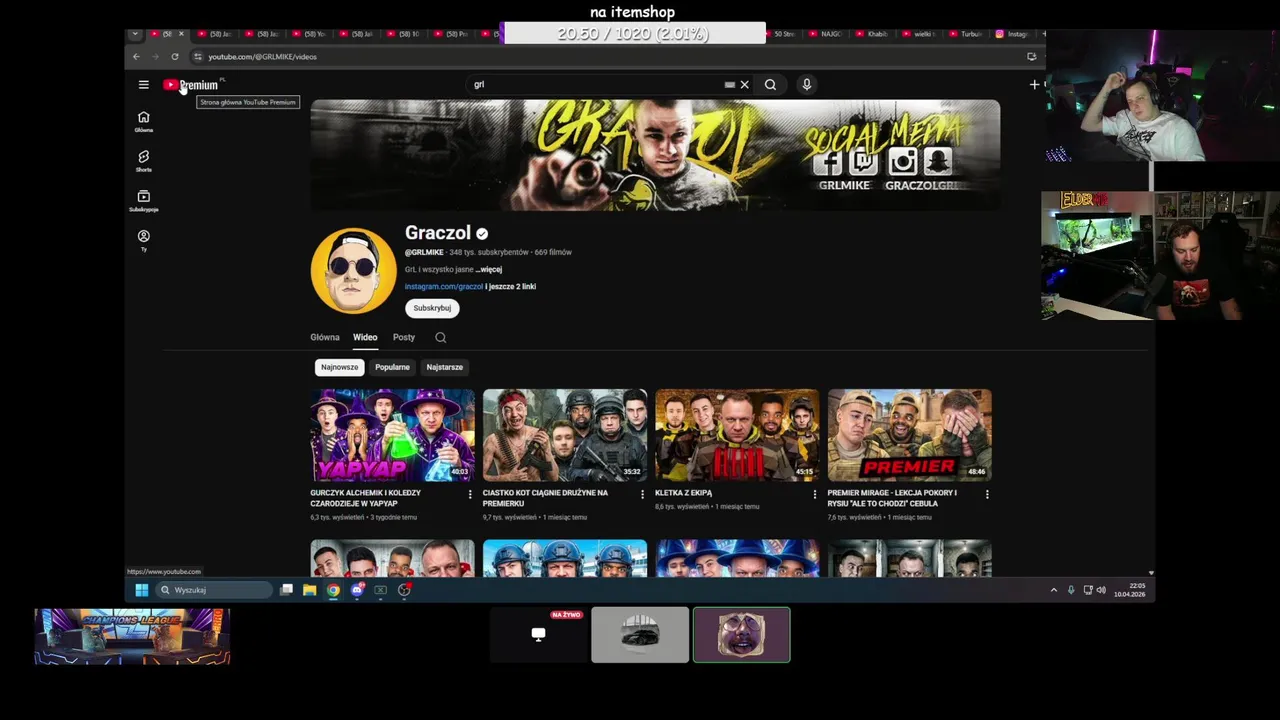The height and width of the screenshot is (720, 1280).
Task: Click the YouTube Premium logo
Action: coord(190,85)
